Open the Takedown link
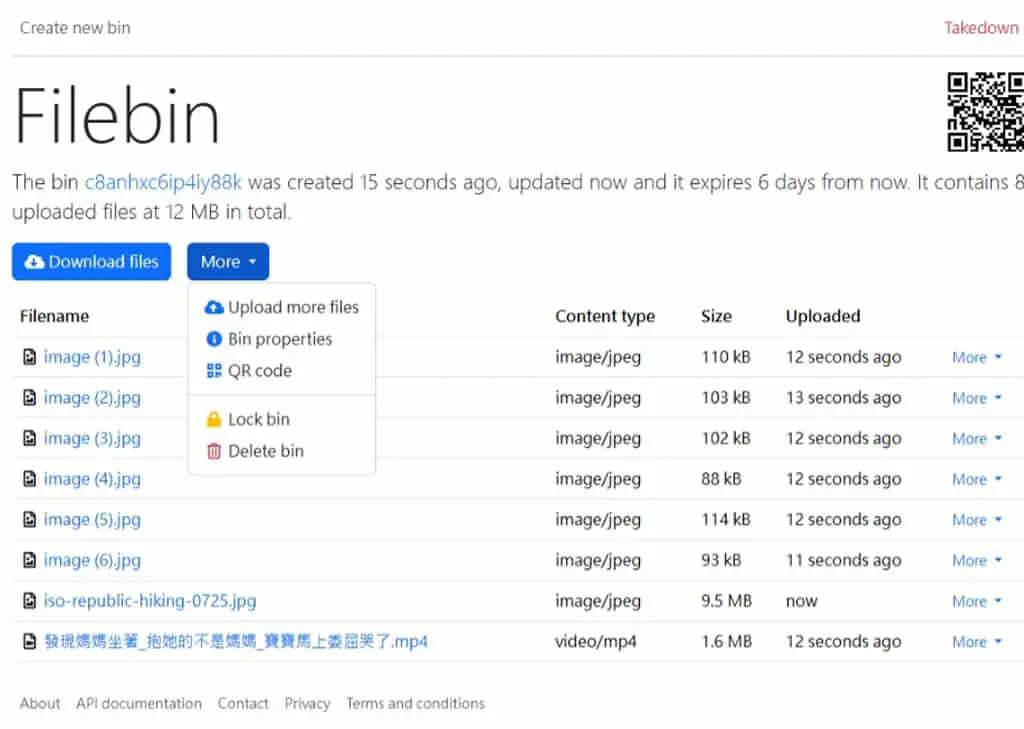1024x729 pixels. [981, 27]
